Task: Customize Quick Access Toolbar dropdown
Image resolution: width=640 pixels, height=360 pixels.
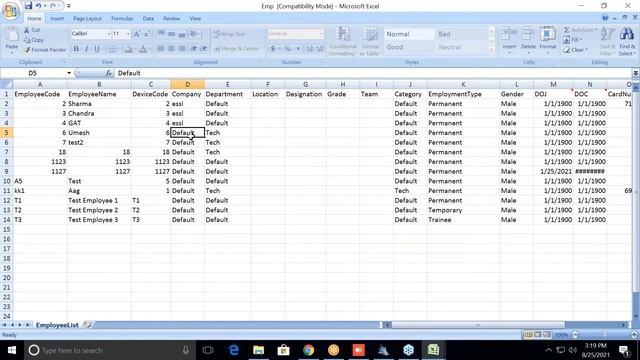Action: point(69,6)
